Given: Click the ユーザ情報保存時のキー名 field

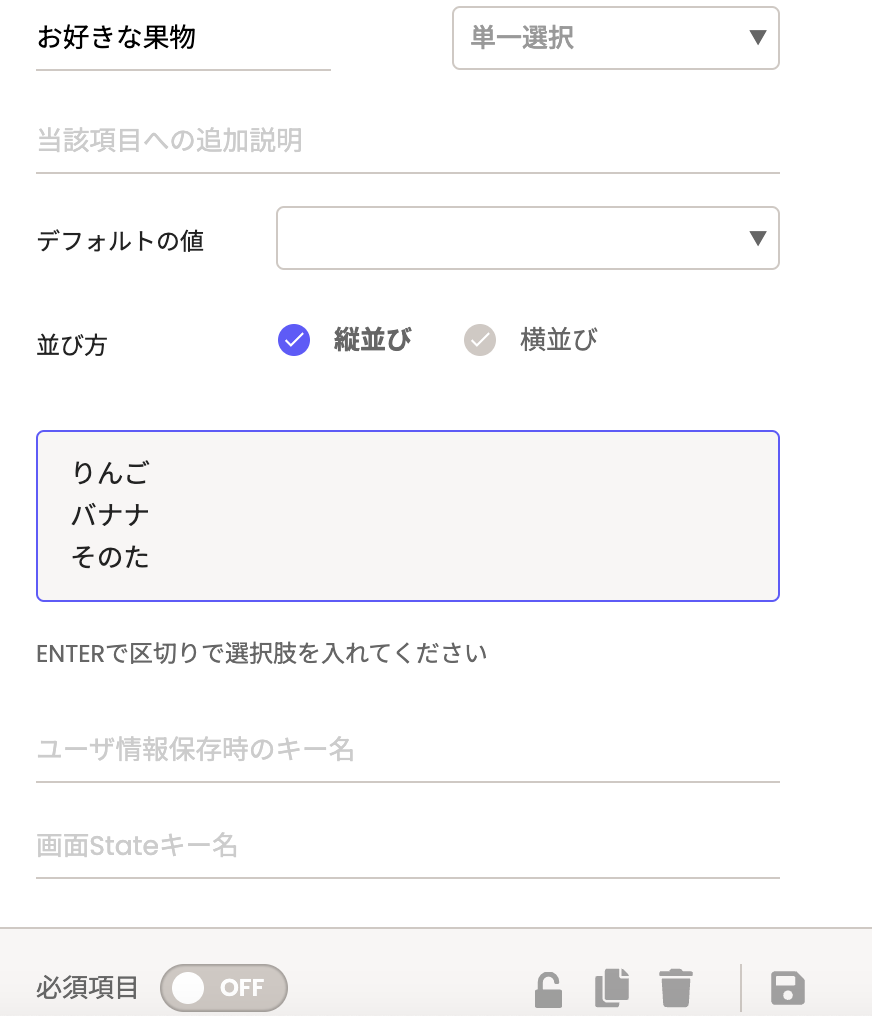Looking at the screenshot, I should (x=407, y=749).
